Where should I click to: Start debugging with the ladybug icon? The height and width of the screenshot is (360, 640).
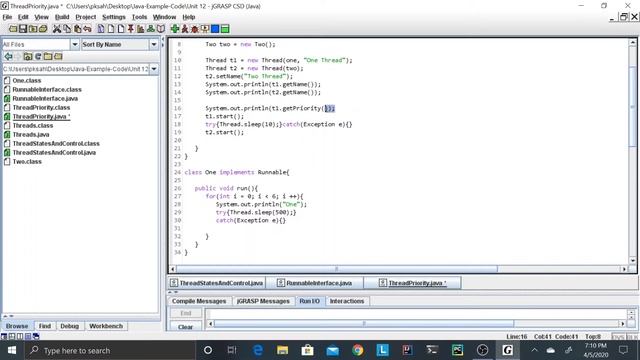click(195, 29)
